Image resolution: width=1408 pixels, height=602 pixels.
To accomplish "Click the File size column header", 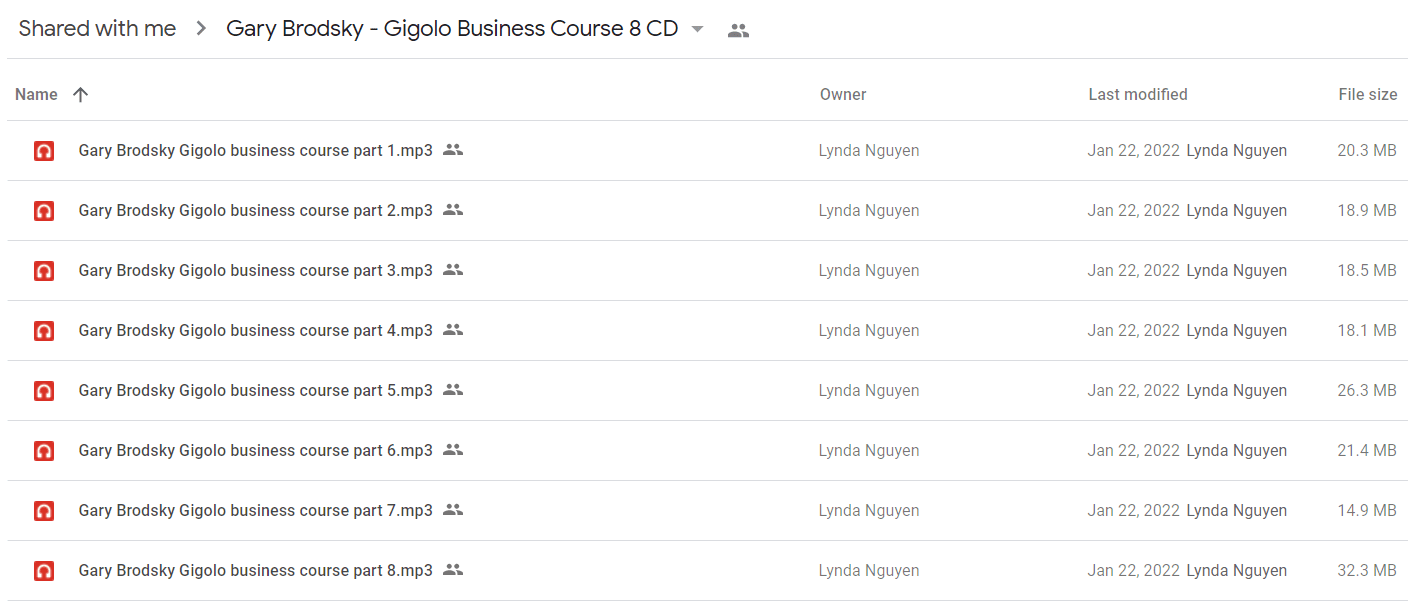I will (1367, 94).
